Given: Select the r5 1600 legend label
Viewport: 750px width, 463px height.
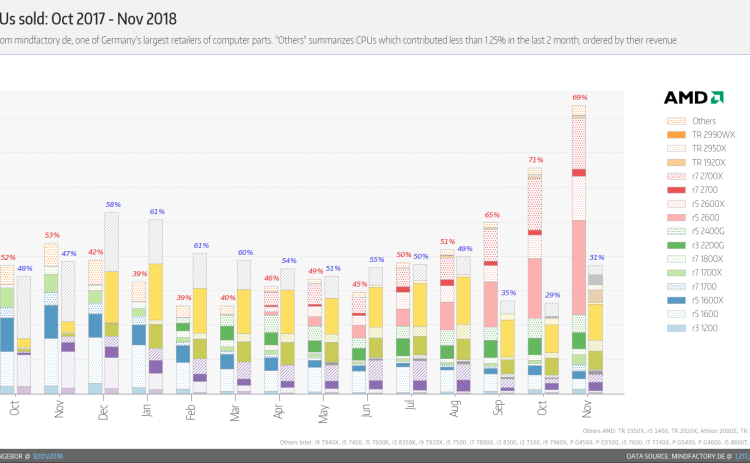Looking at the screenshot, I should coord(705,314).
